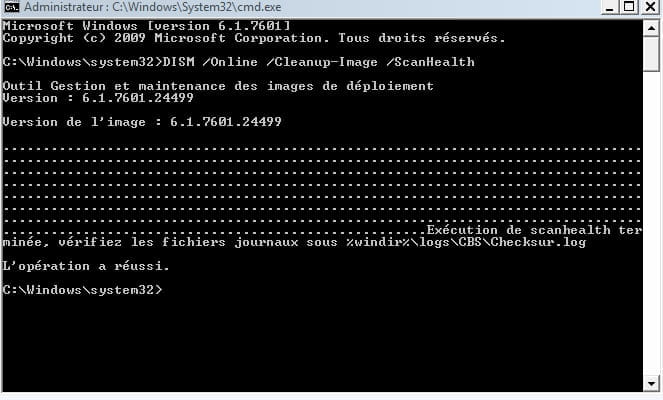Image resolution: width=663 pixels, height=400 pixels.
Task: Click the final C:\Windows\system32> prompt
Action: tap(82, 290)
